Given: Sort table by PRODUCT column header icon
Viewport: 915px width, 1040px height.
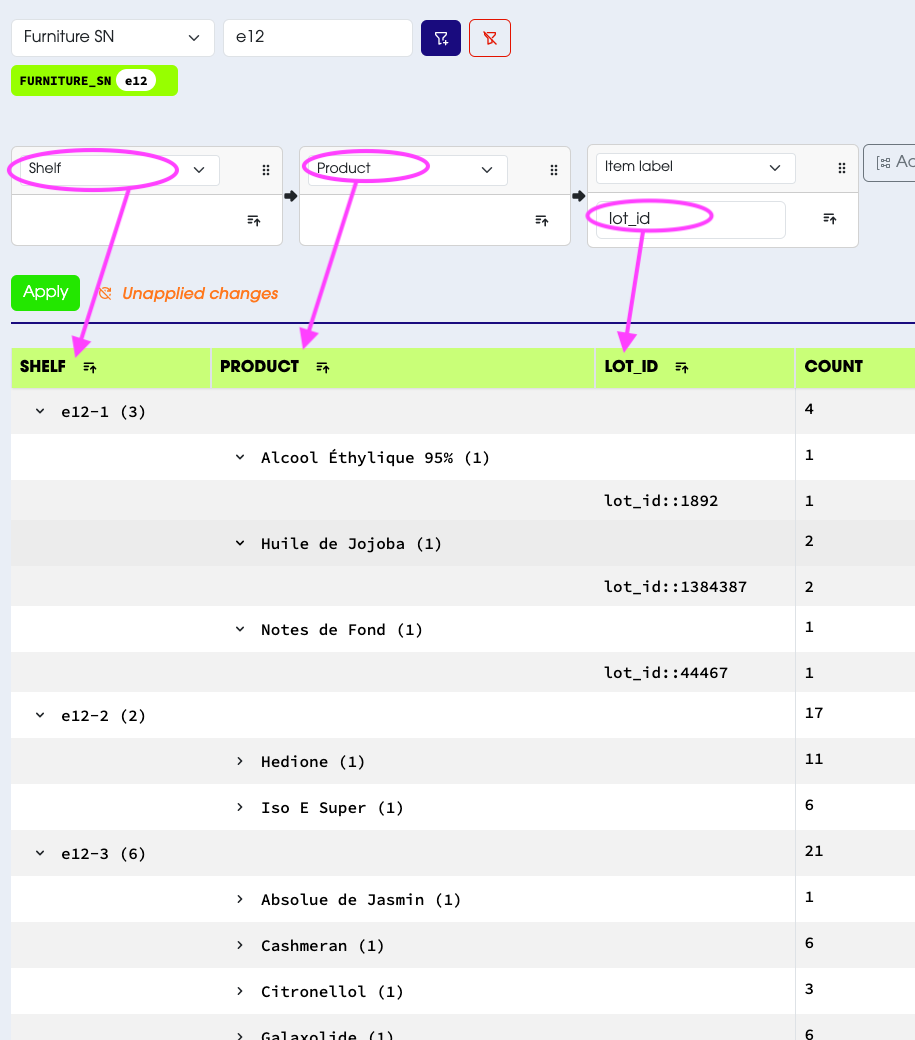Looking at the screenshot, I should click(323, 368).
